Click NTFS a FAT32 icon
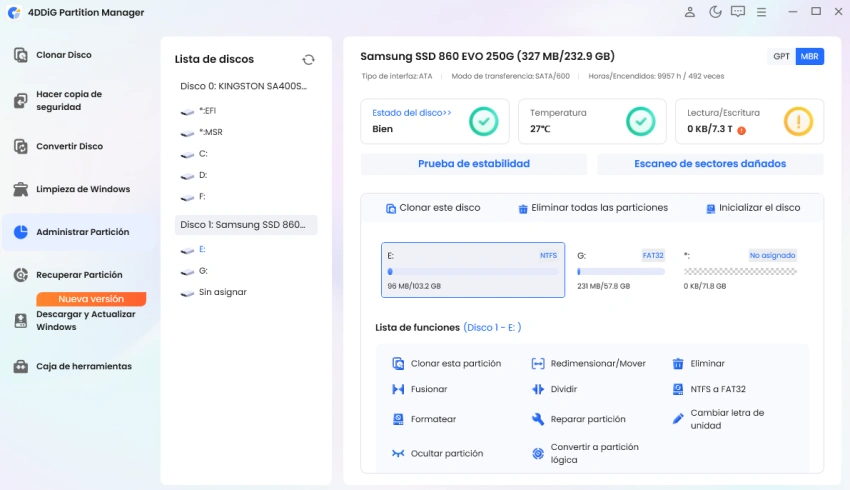 pos(678,389)
